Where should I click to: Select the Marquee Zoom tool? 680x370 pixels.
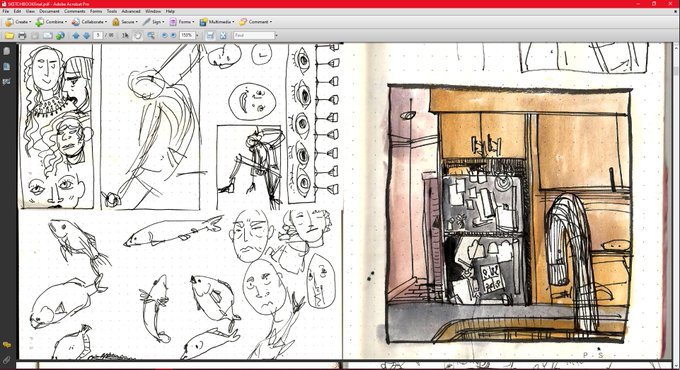(x=151, y=36)
